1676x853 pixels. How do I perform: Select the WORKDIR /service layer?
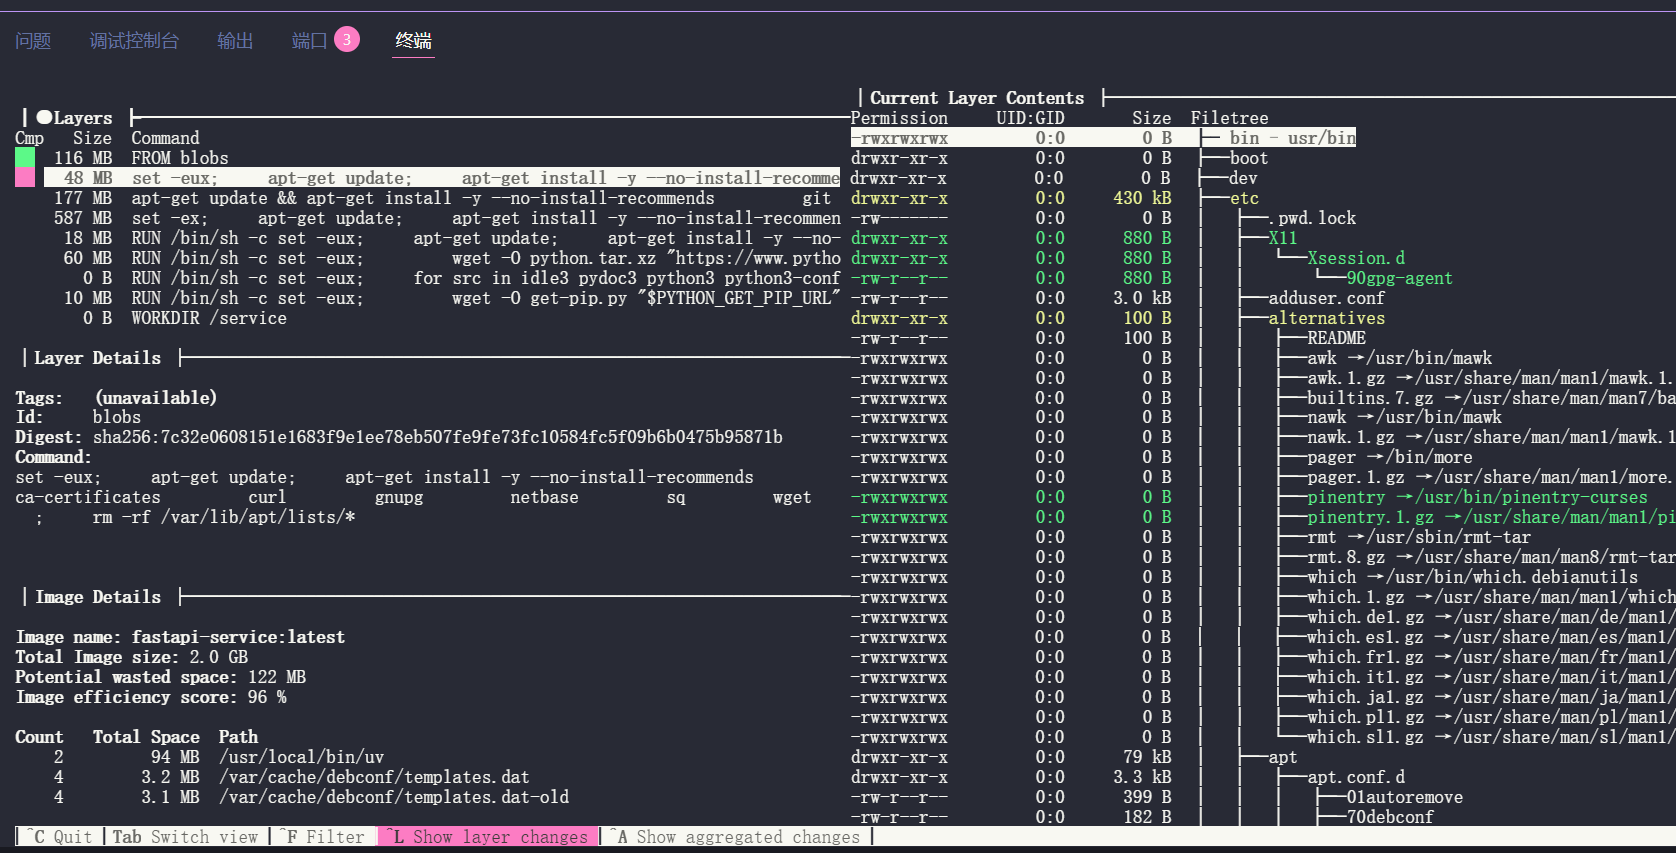click(208, 318)
